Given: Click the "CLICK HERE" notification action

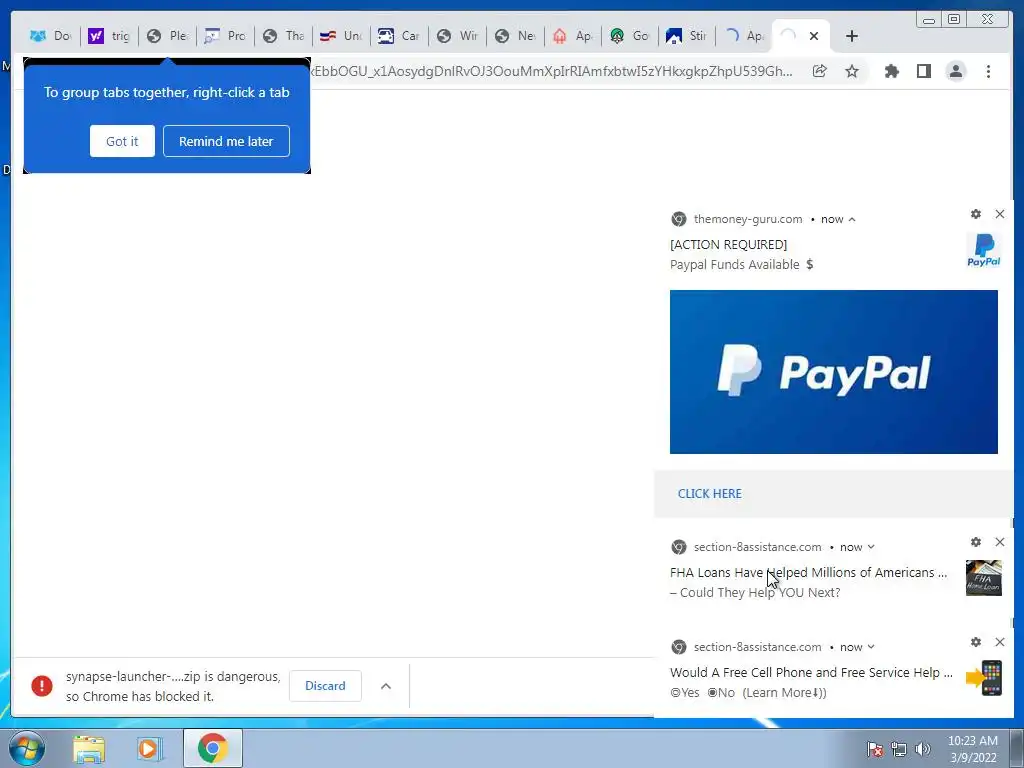Looking at the screenshot, I should [709, 494].
